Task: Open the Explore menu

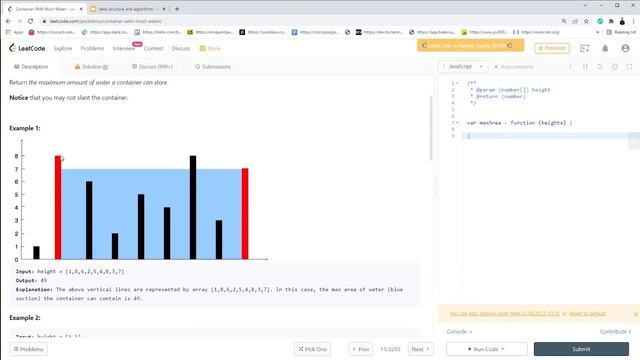Action: [x=63, y=48]
